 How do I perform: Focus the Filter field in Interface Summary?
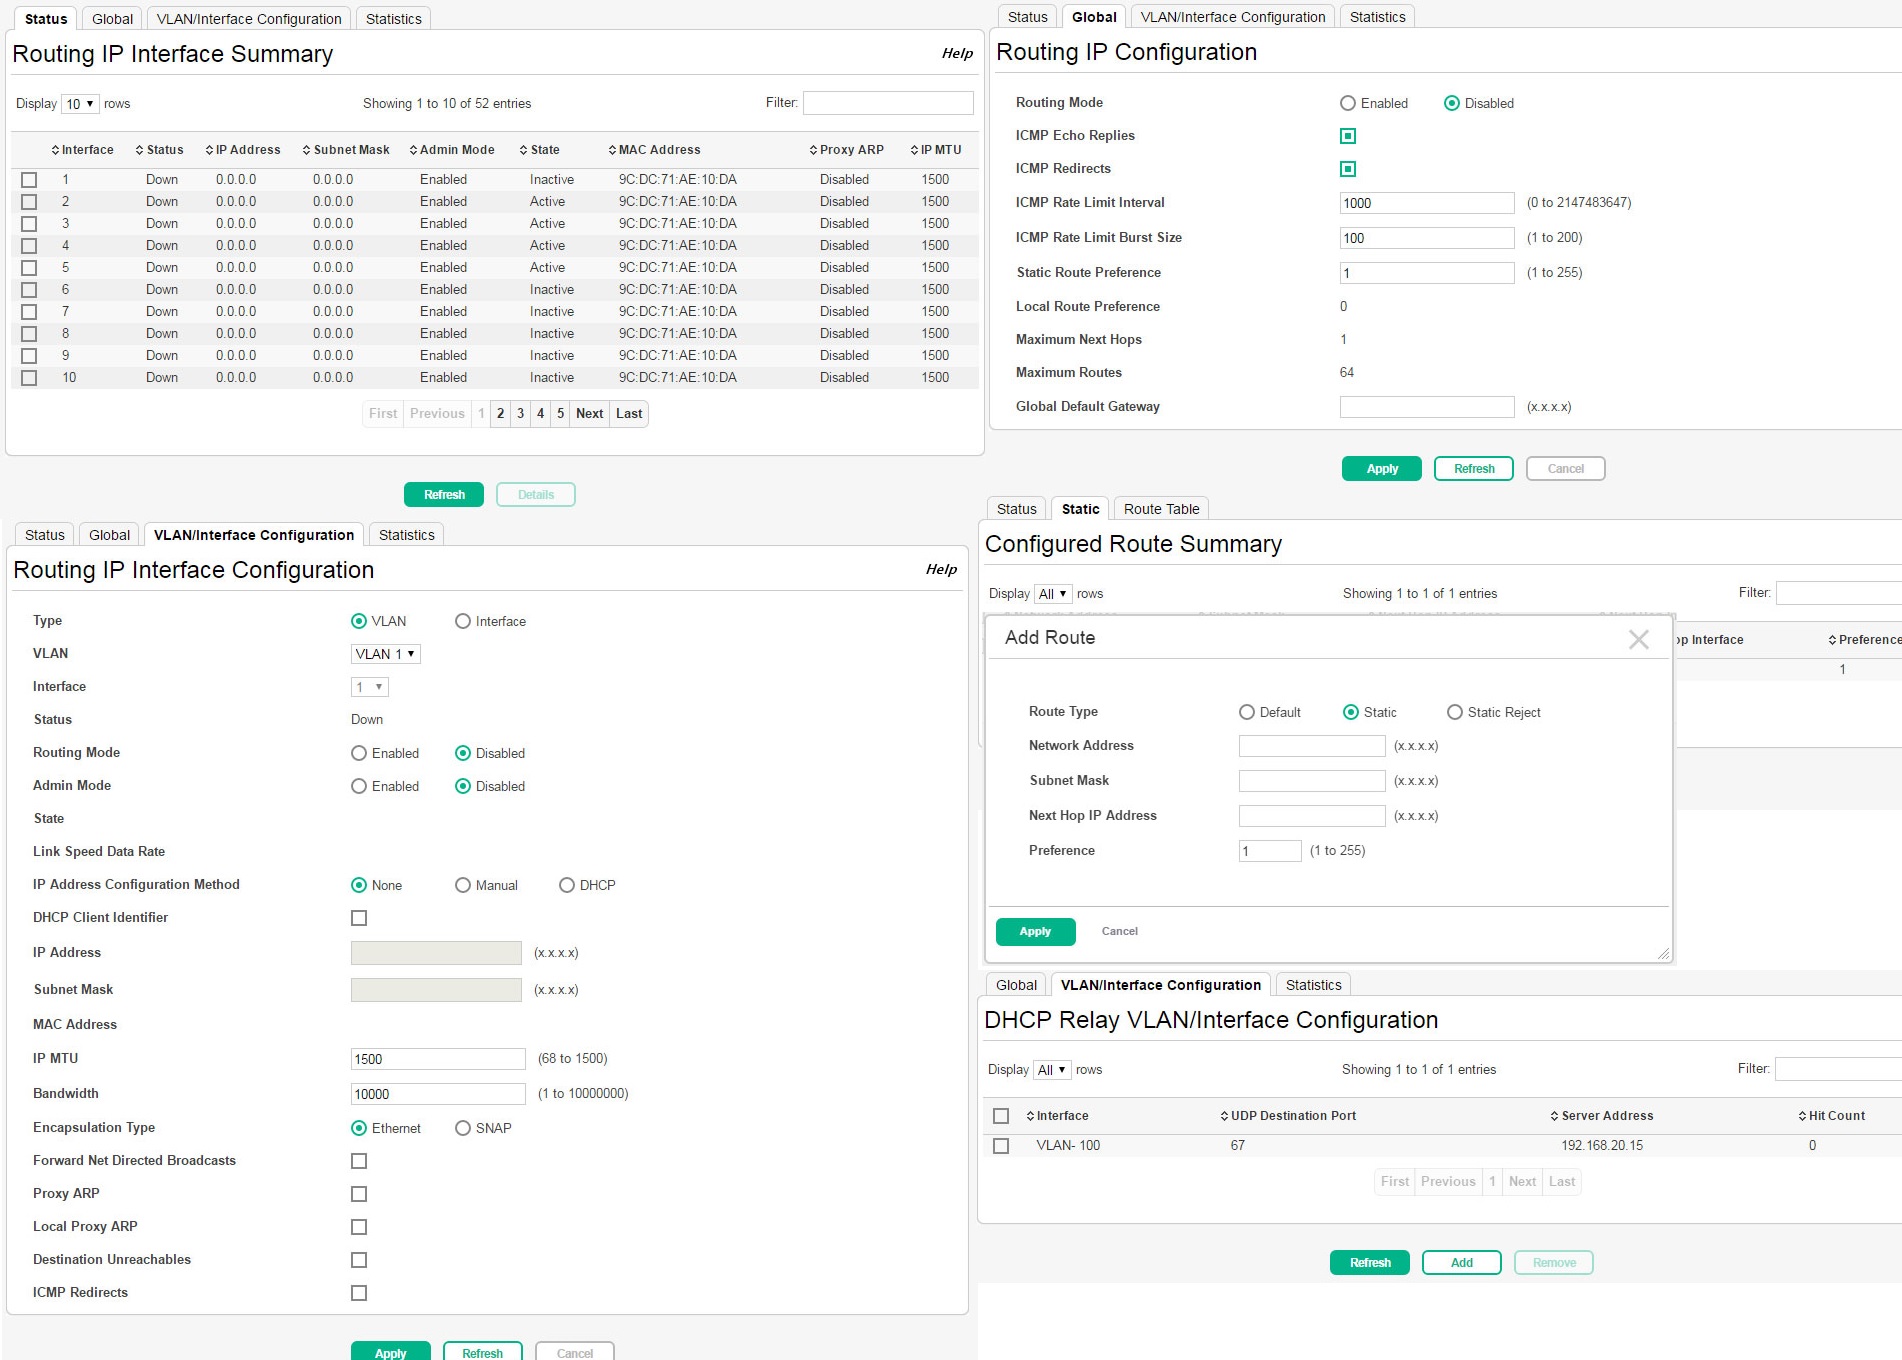pyautogui.click(x=888, y=103)
